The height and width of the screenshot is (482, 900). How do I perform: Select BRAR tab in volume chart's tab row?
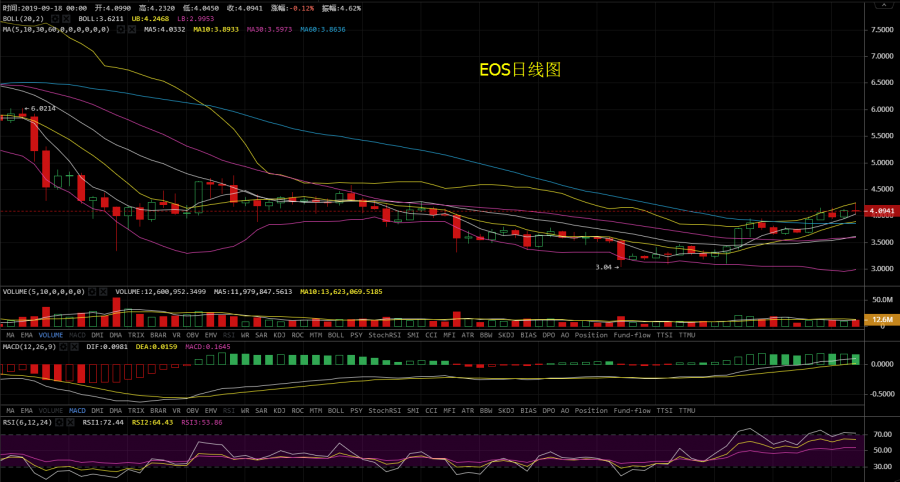[x=158, y=334]
